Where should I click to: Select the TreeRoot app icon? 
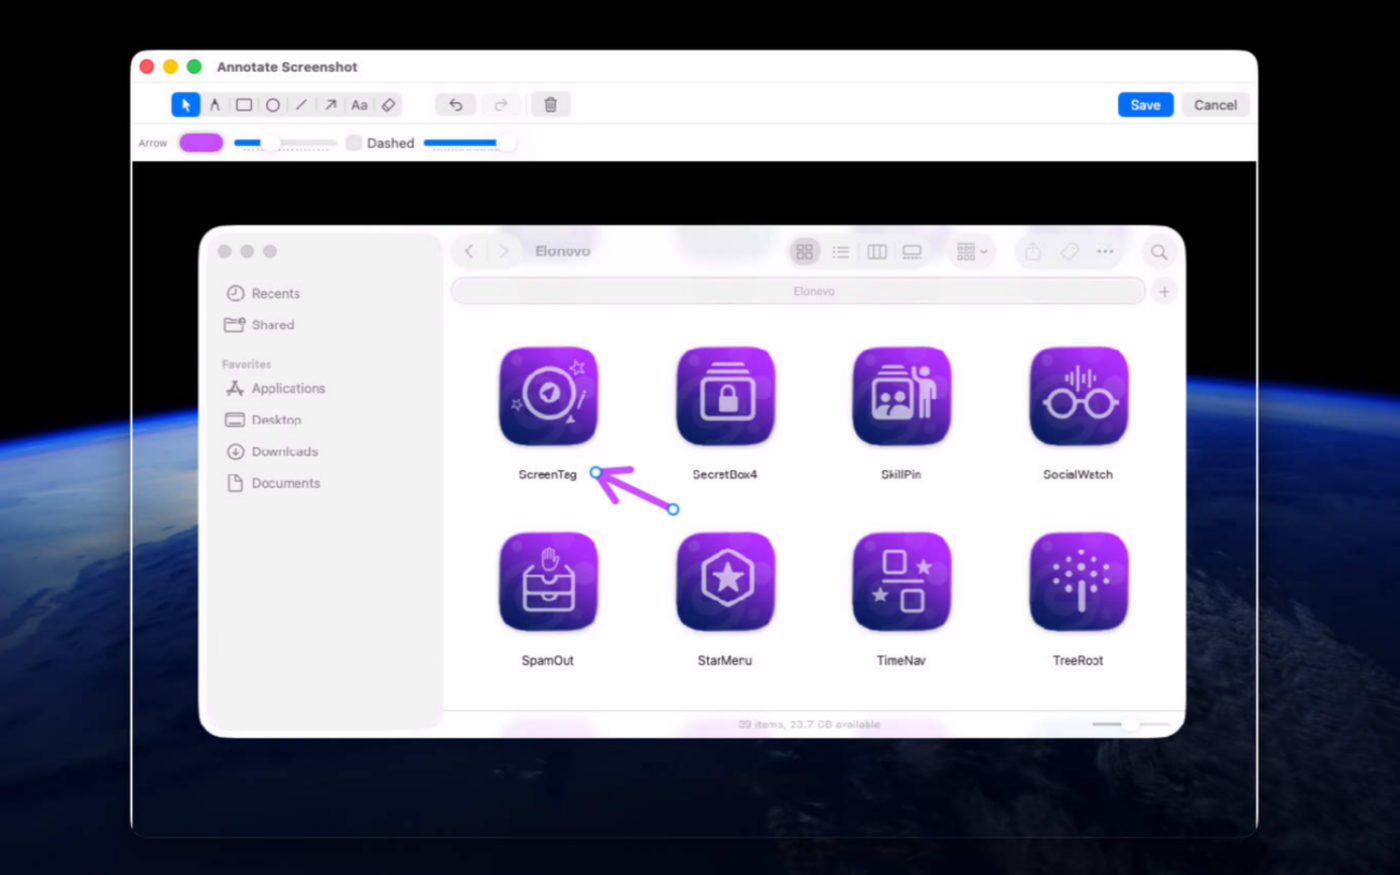point(1078,582)
